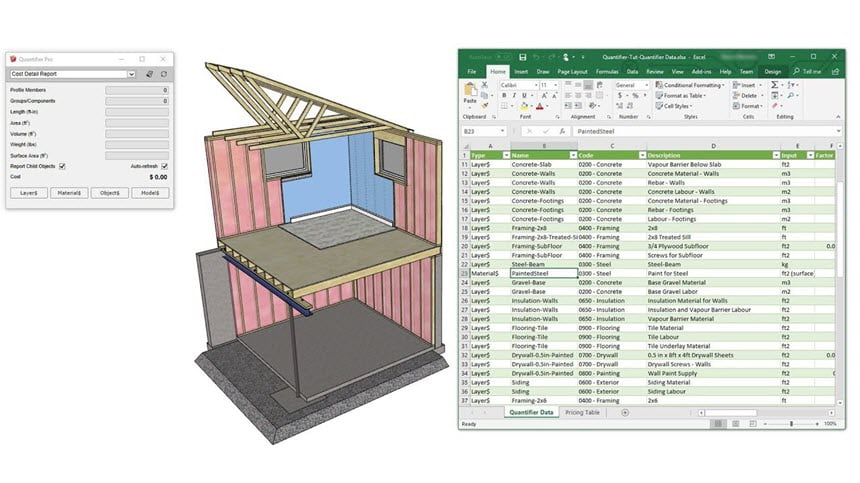Click the Align Left icon in Excel

[x=568, y=95]
